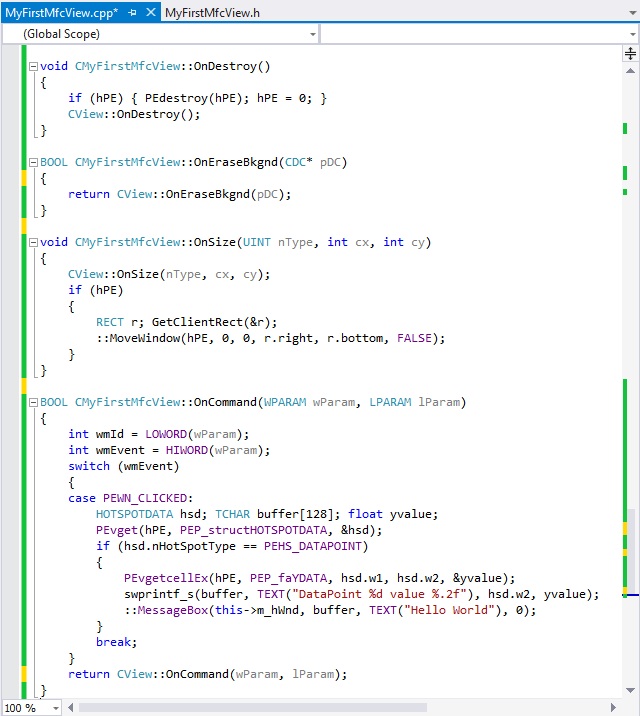The height and width of the screenshot is (716, 640).
Task: Collapse the OnDestroy function block
Action: click(33, 67)
